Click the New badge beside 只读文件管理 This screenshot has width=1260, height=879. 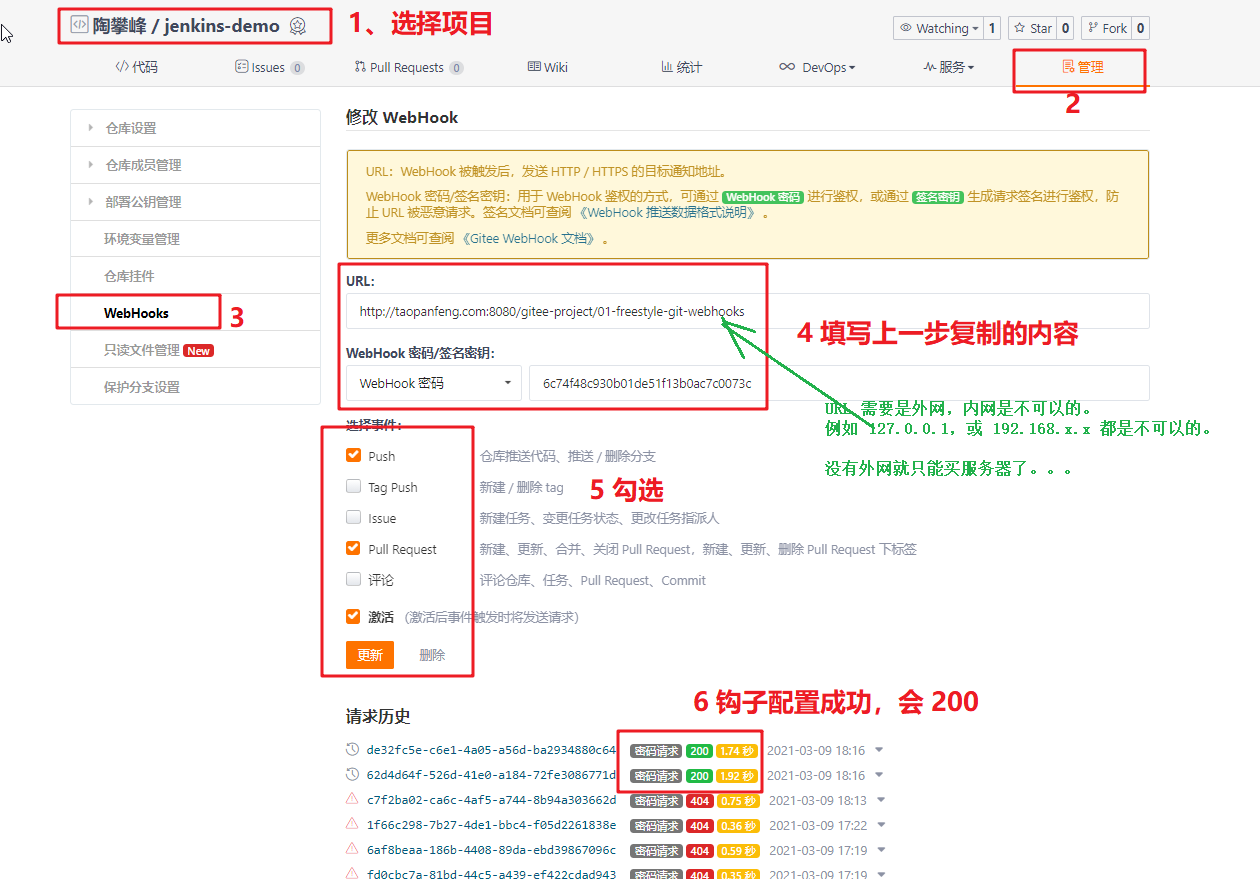click(198, 351)
